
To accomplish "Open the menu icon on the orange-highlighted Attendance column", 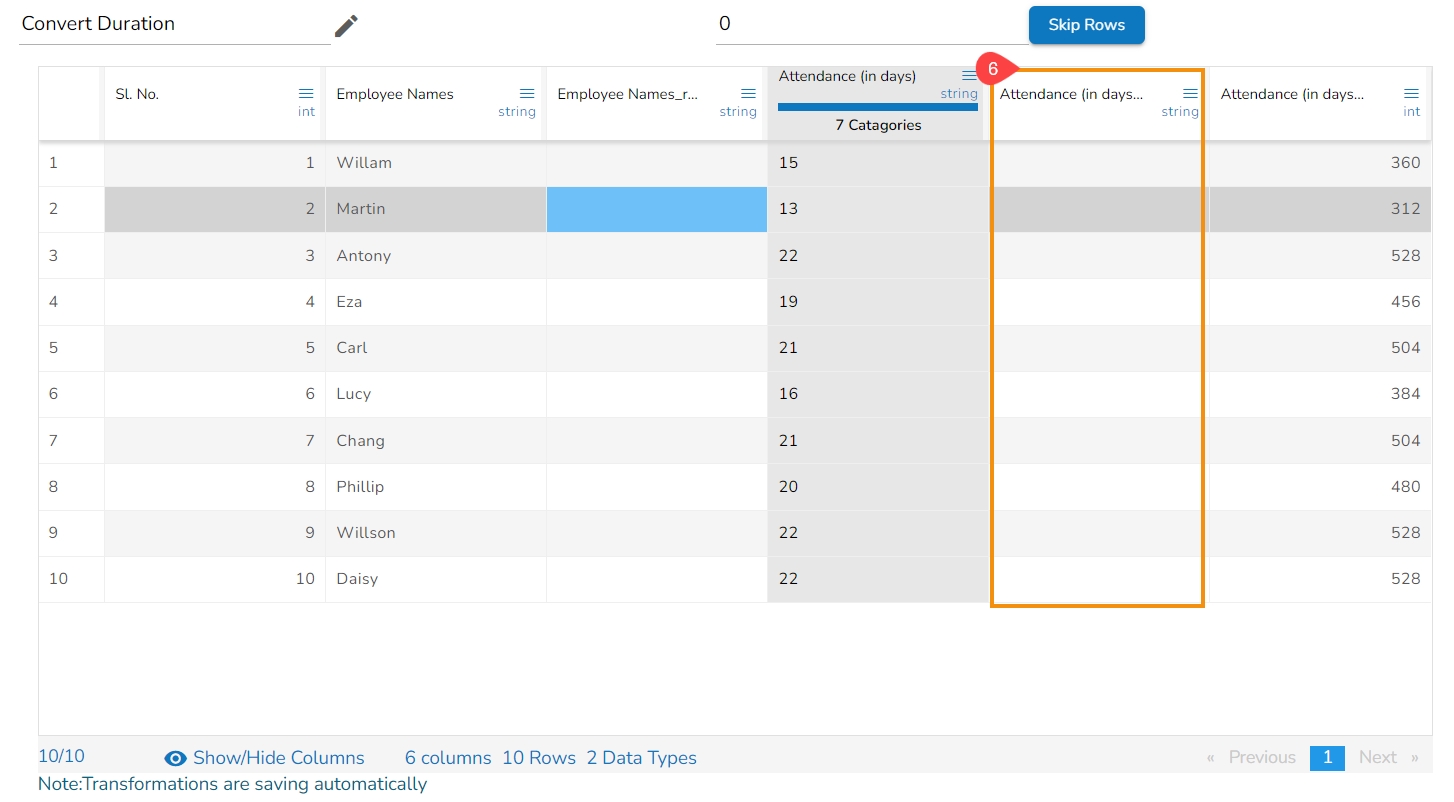I will [1190, 94].
